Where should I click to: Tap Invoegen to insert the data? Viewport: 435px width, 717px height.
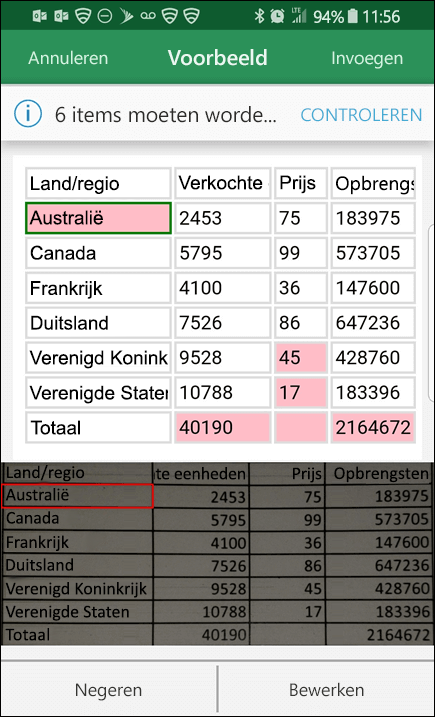[x=367, y=59]
